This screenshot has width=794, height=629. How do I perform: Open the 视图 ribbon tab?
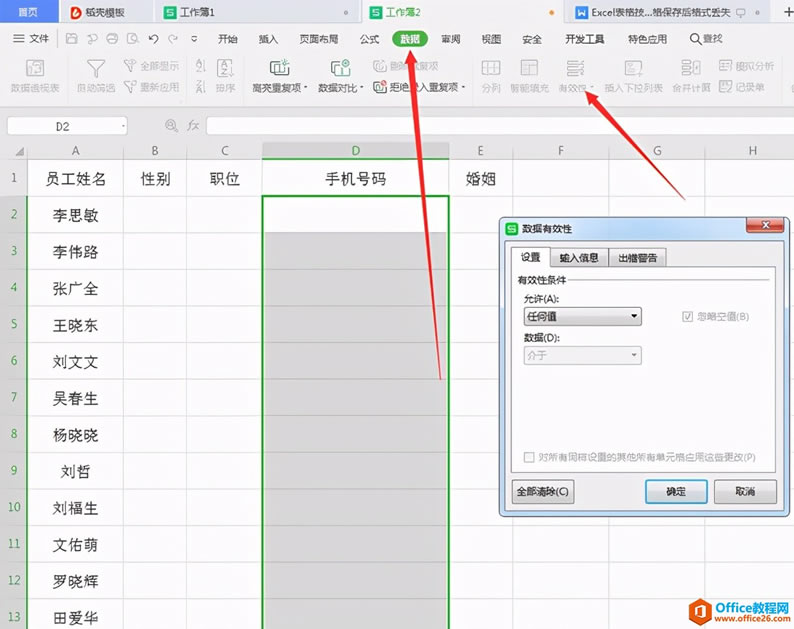(x=491, y=39)
